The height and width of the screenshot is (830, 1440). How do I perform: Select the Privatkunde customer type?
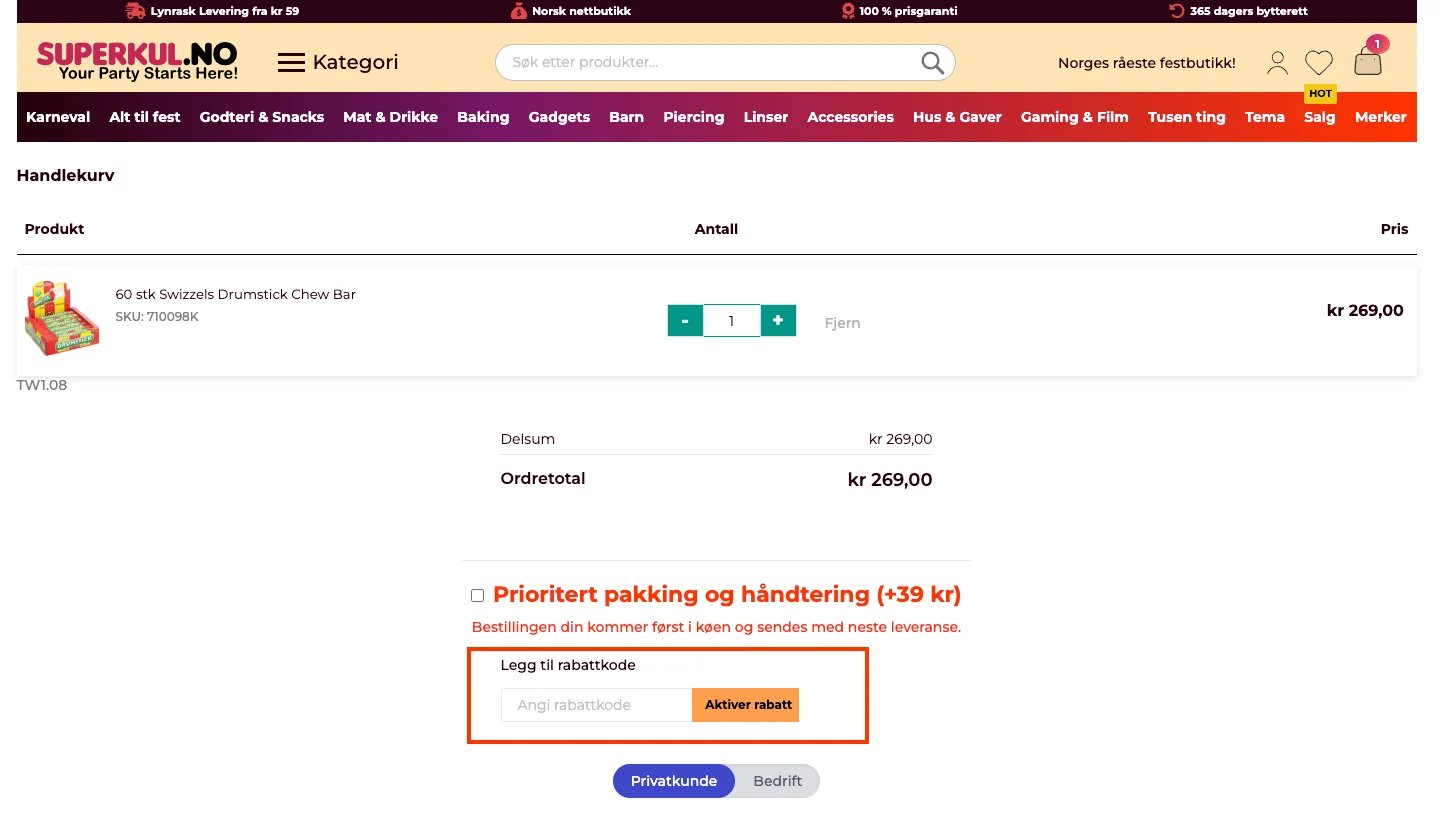tap(673, 781)
